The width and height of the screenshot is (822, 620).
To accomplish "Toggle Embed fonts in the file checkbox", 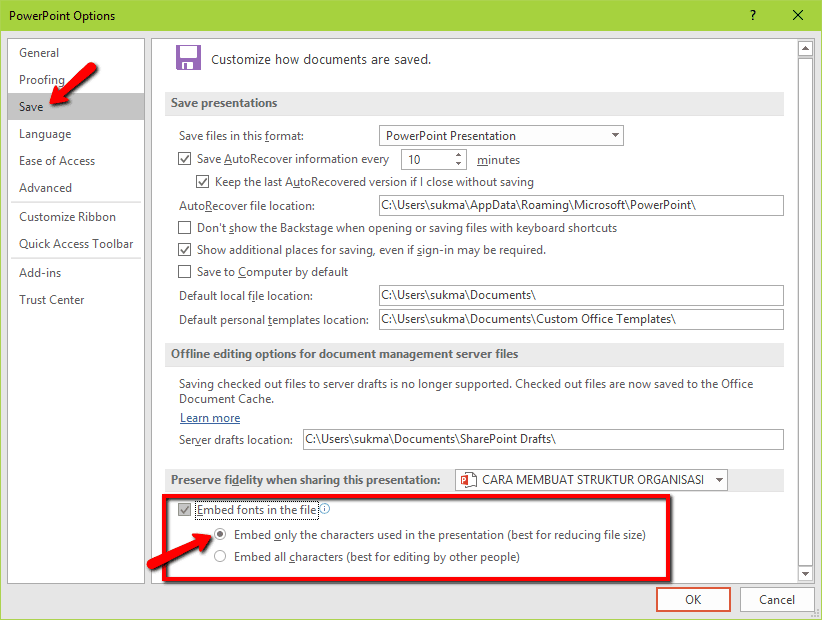I will [x=185, y=509].
